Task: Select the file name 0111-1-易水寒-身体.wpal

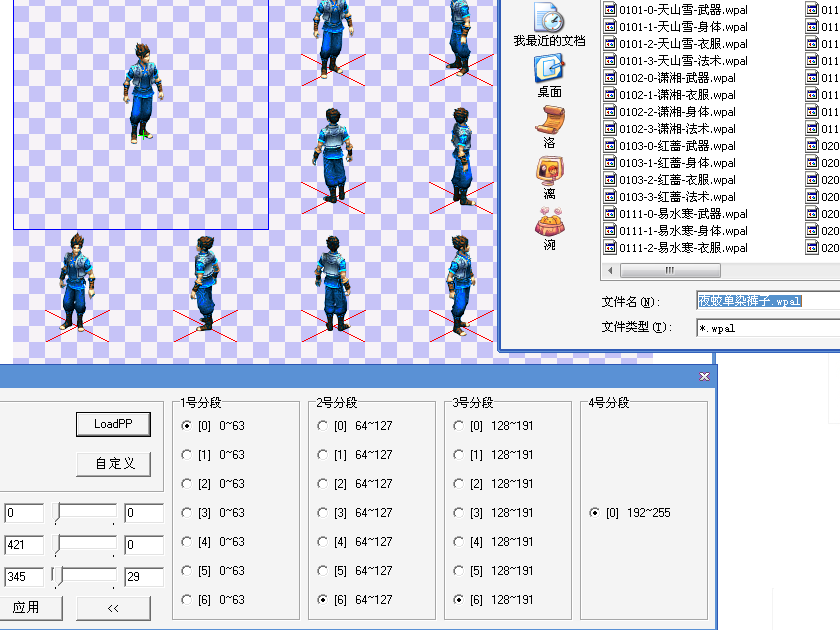Action: [x=683, y=231]
